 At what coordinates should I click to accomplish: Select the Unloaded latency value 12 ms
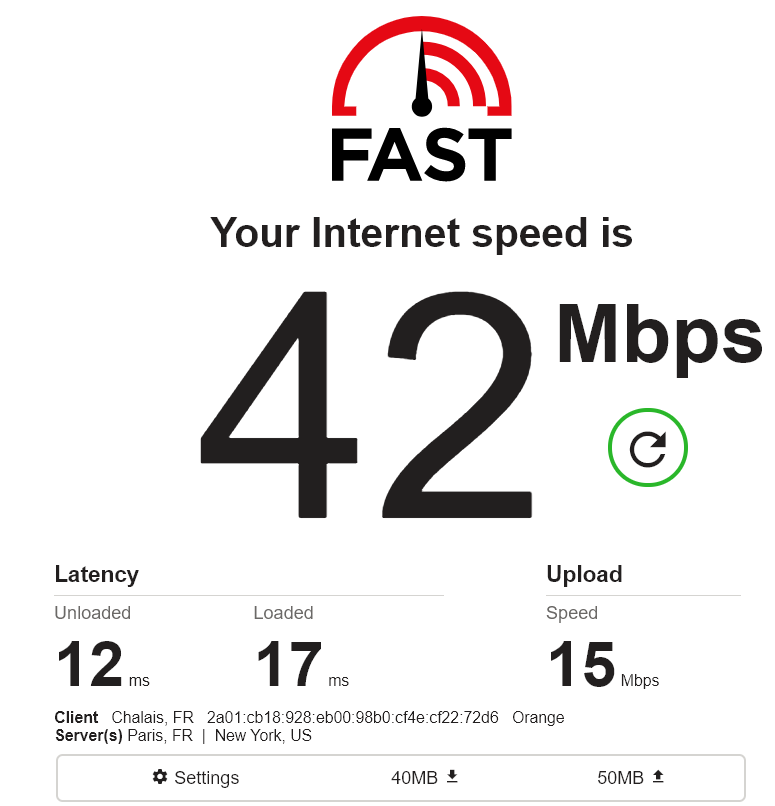(103, 664)
